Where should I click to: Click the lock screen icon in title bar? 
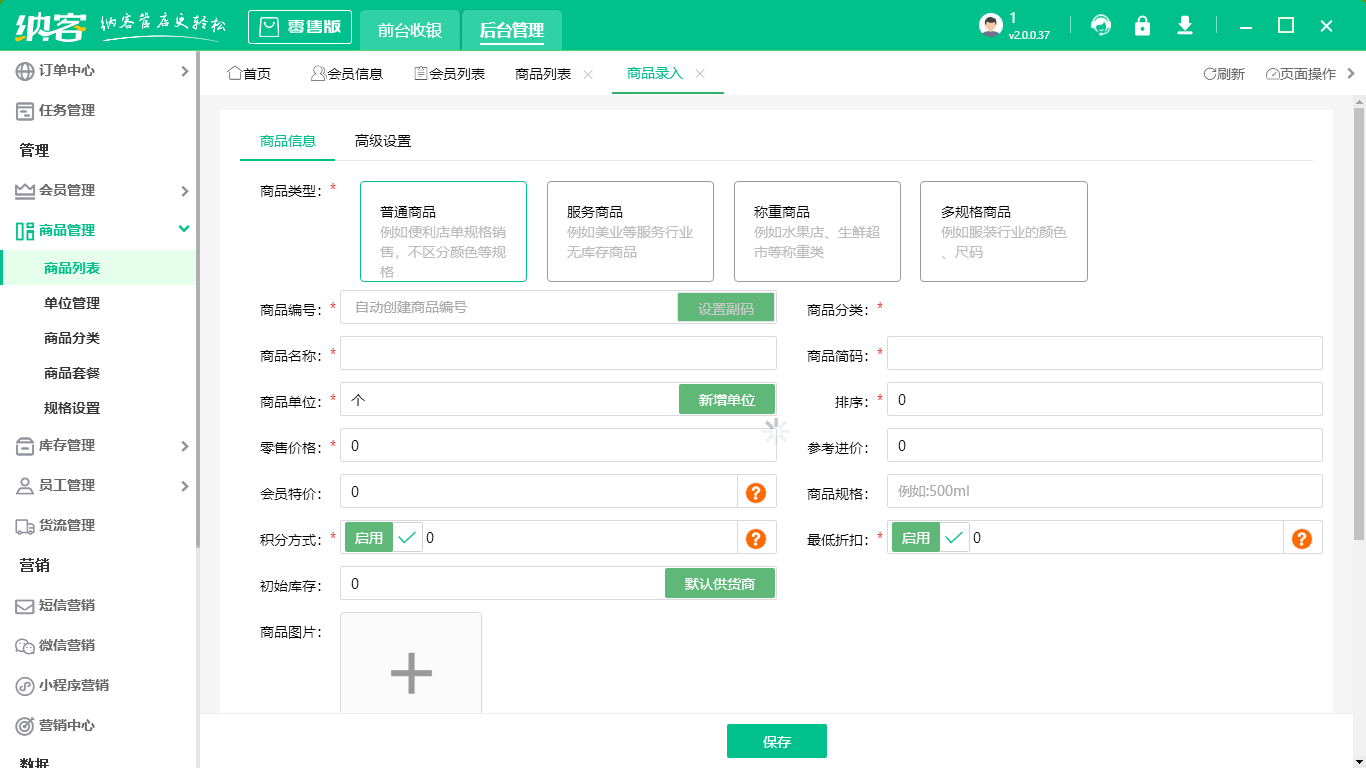coord(1142,26)
